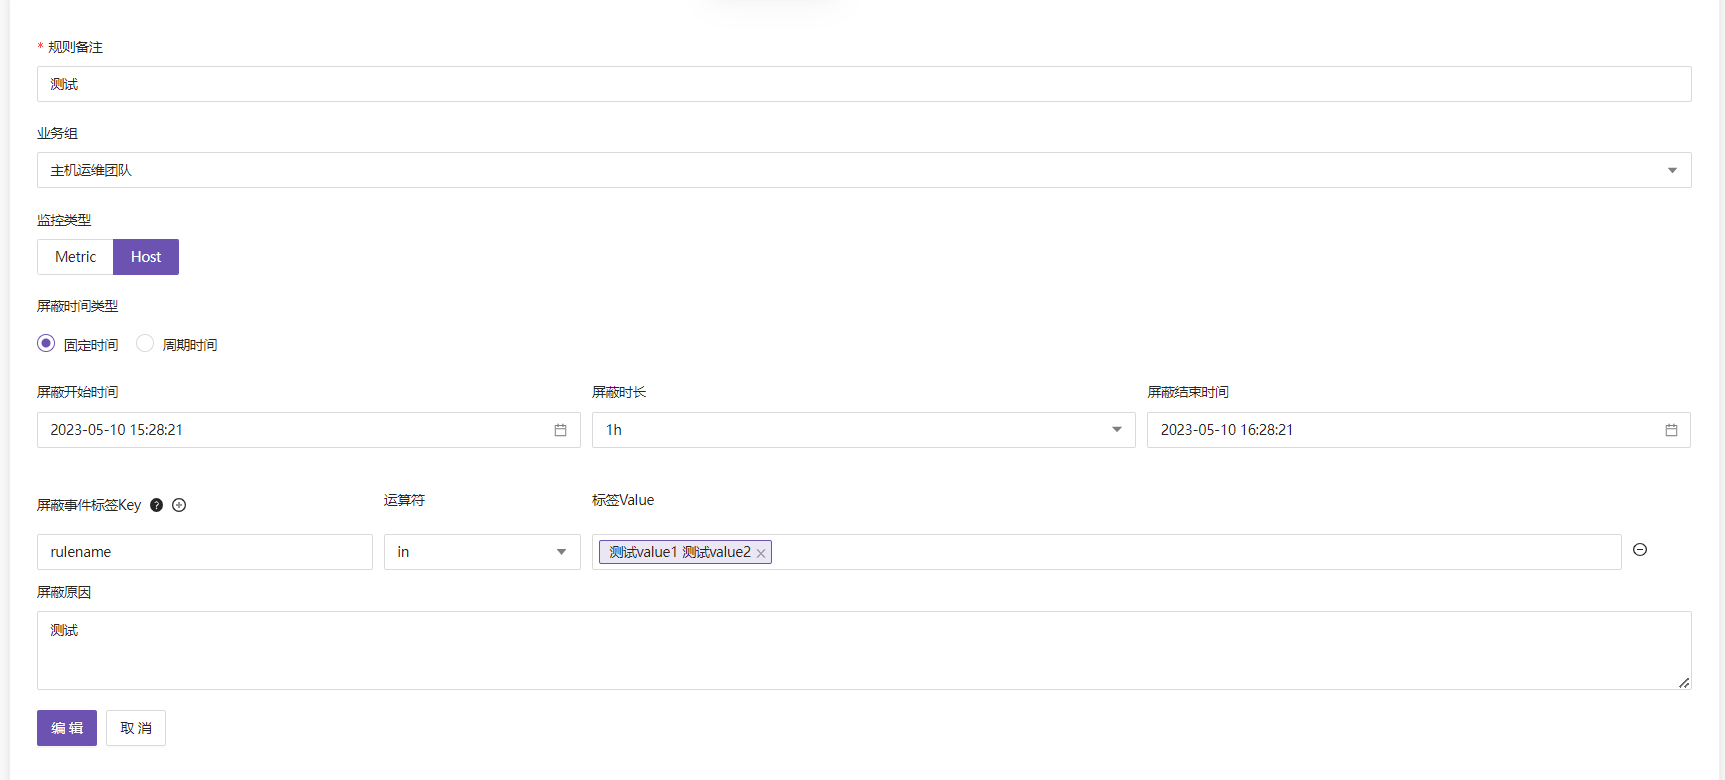
Task: Add a new tag row with plus icon
Action: pyautogui.click(x=179, y=505)
